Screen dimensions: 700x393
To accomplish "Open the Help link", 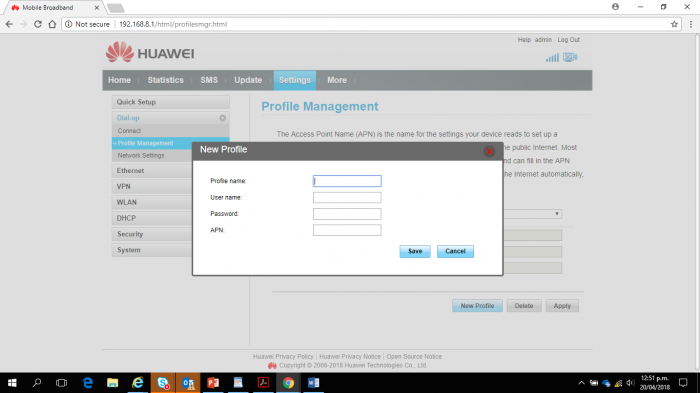I will coord(524,40).
